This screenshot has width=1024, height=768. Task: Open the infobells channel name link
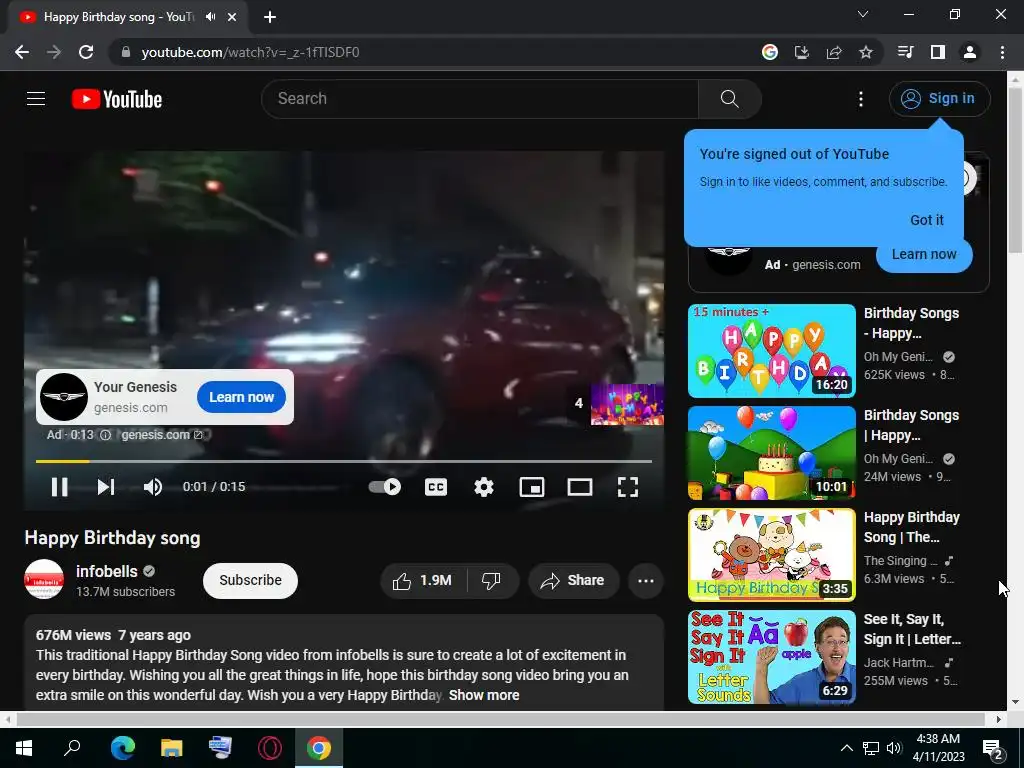click(x=106, y=571)
